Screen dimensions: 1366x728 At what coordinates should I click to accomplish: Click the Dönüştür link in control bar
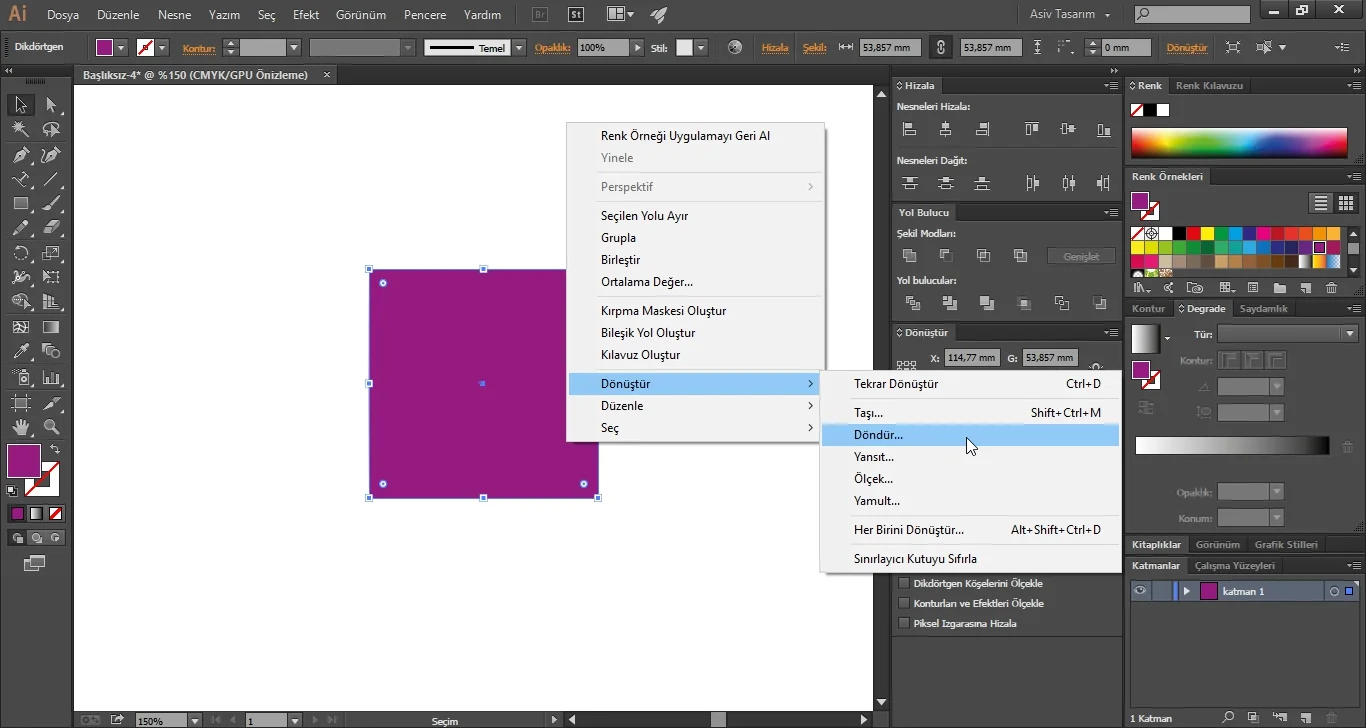coord(1187,48)
